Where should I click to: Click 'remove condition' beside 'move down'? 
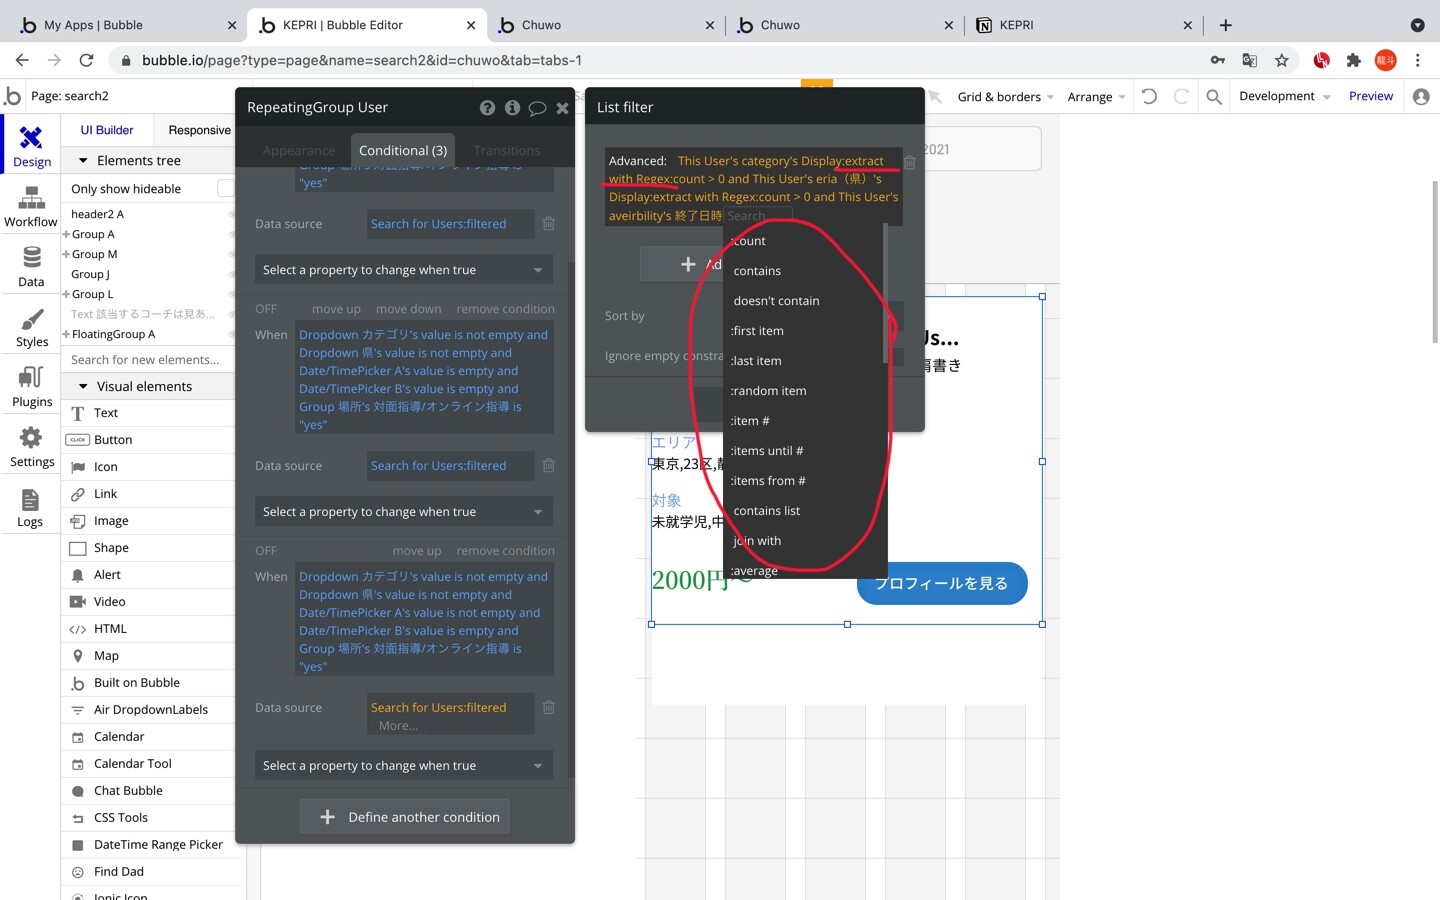pos(505,309)
